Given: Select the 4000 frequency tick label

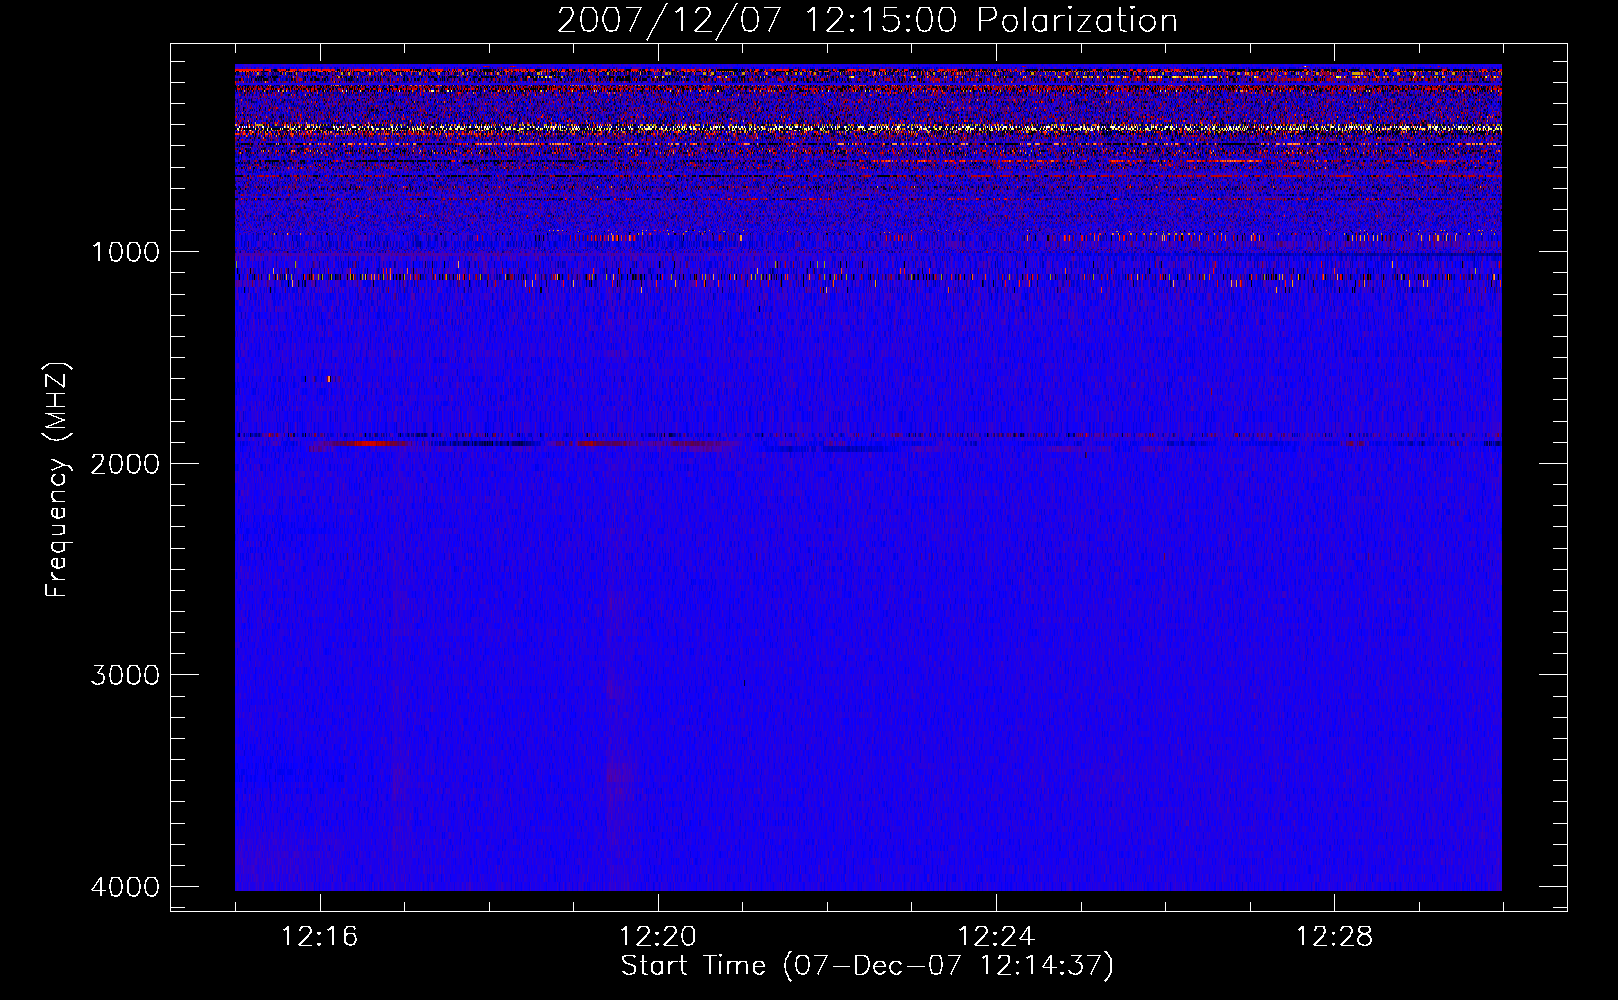Looking at the screenshot, I should click(x=125, y=887).
